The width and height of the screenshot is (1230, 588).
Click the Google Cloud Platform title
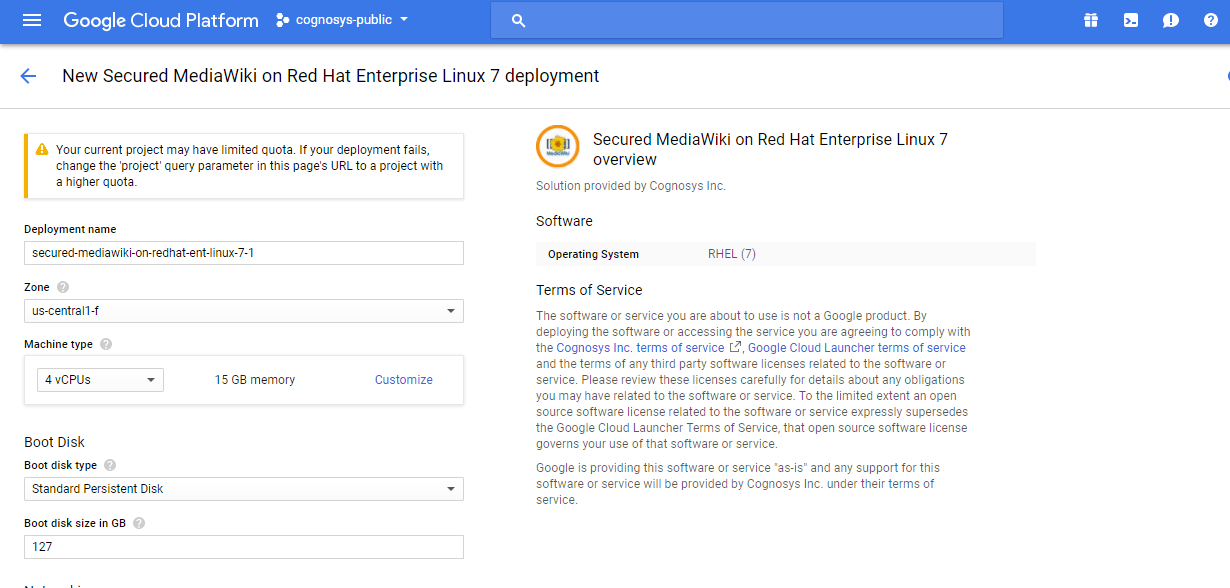[161, 20]
